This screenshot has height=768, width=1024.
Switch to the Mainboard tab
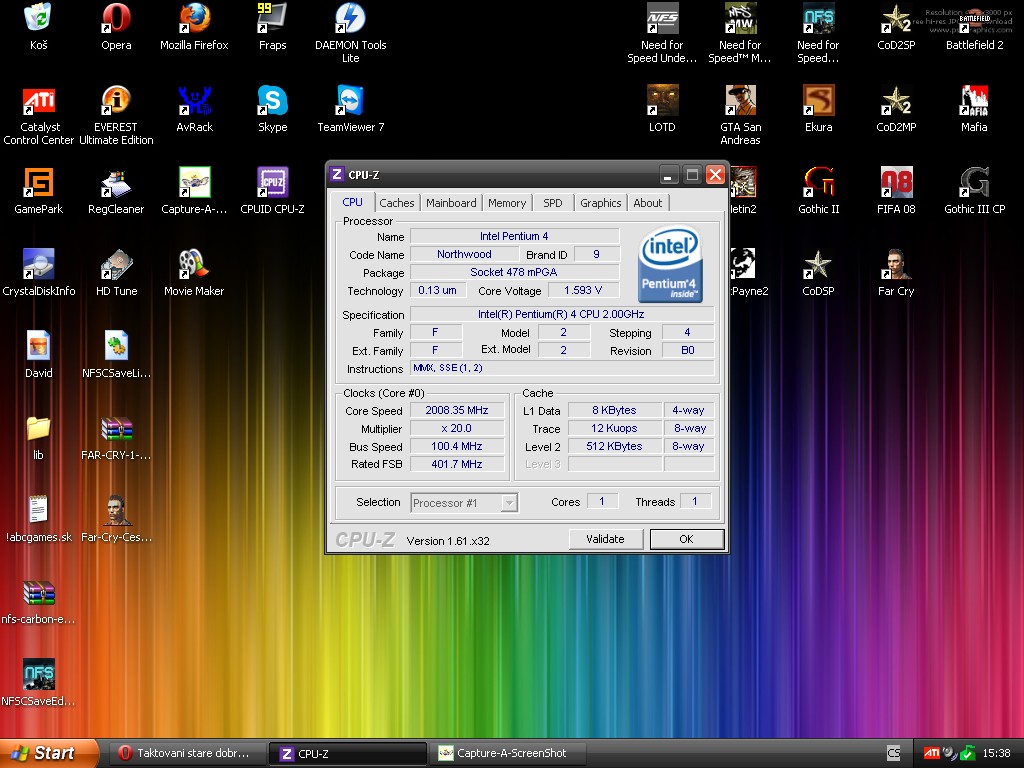(x=451, y=203)
